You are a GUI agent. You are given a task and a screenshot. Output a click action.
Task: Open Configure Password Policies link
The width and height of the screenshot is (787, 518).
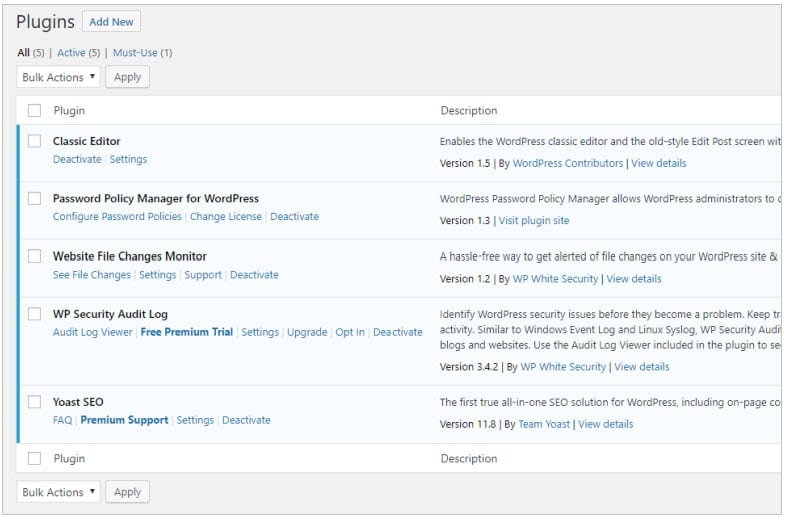[x=117, y=216]
